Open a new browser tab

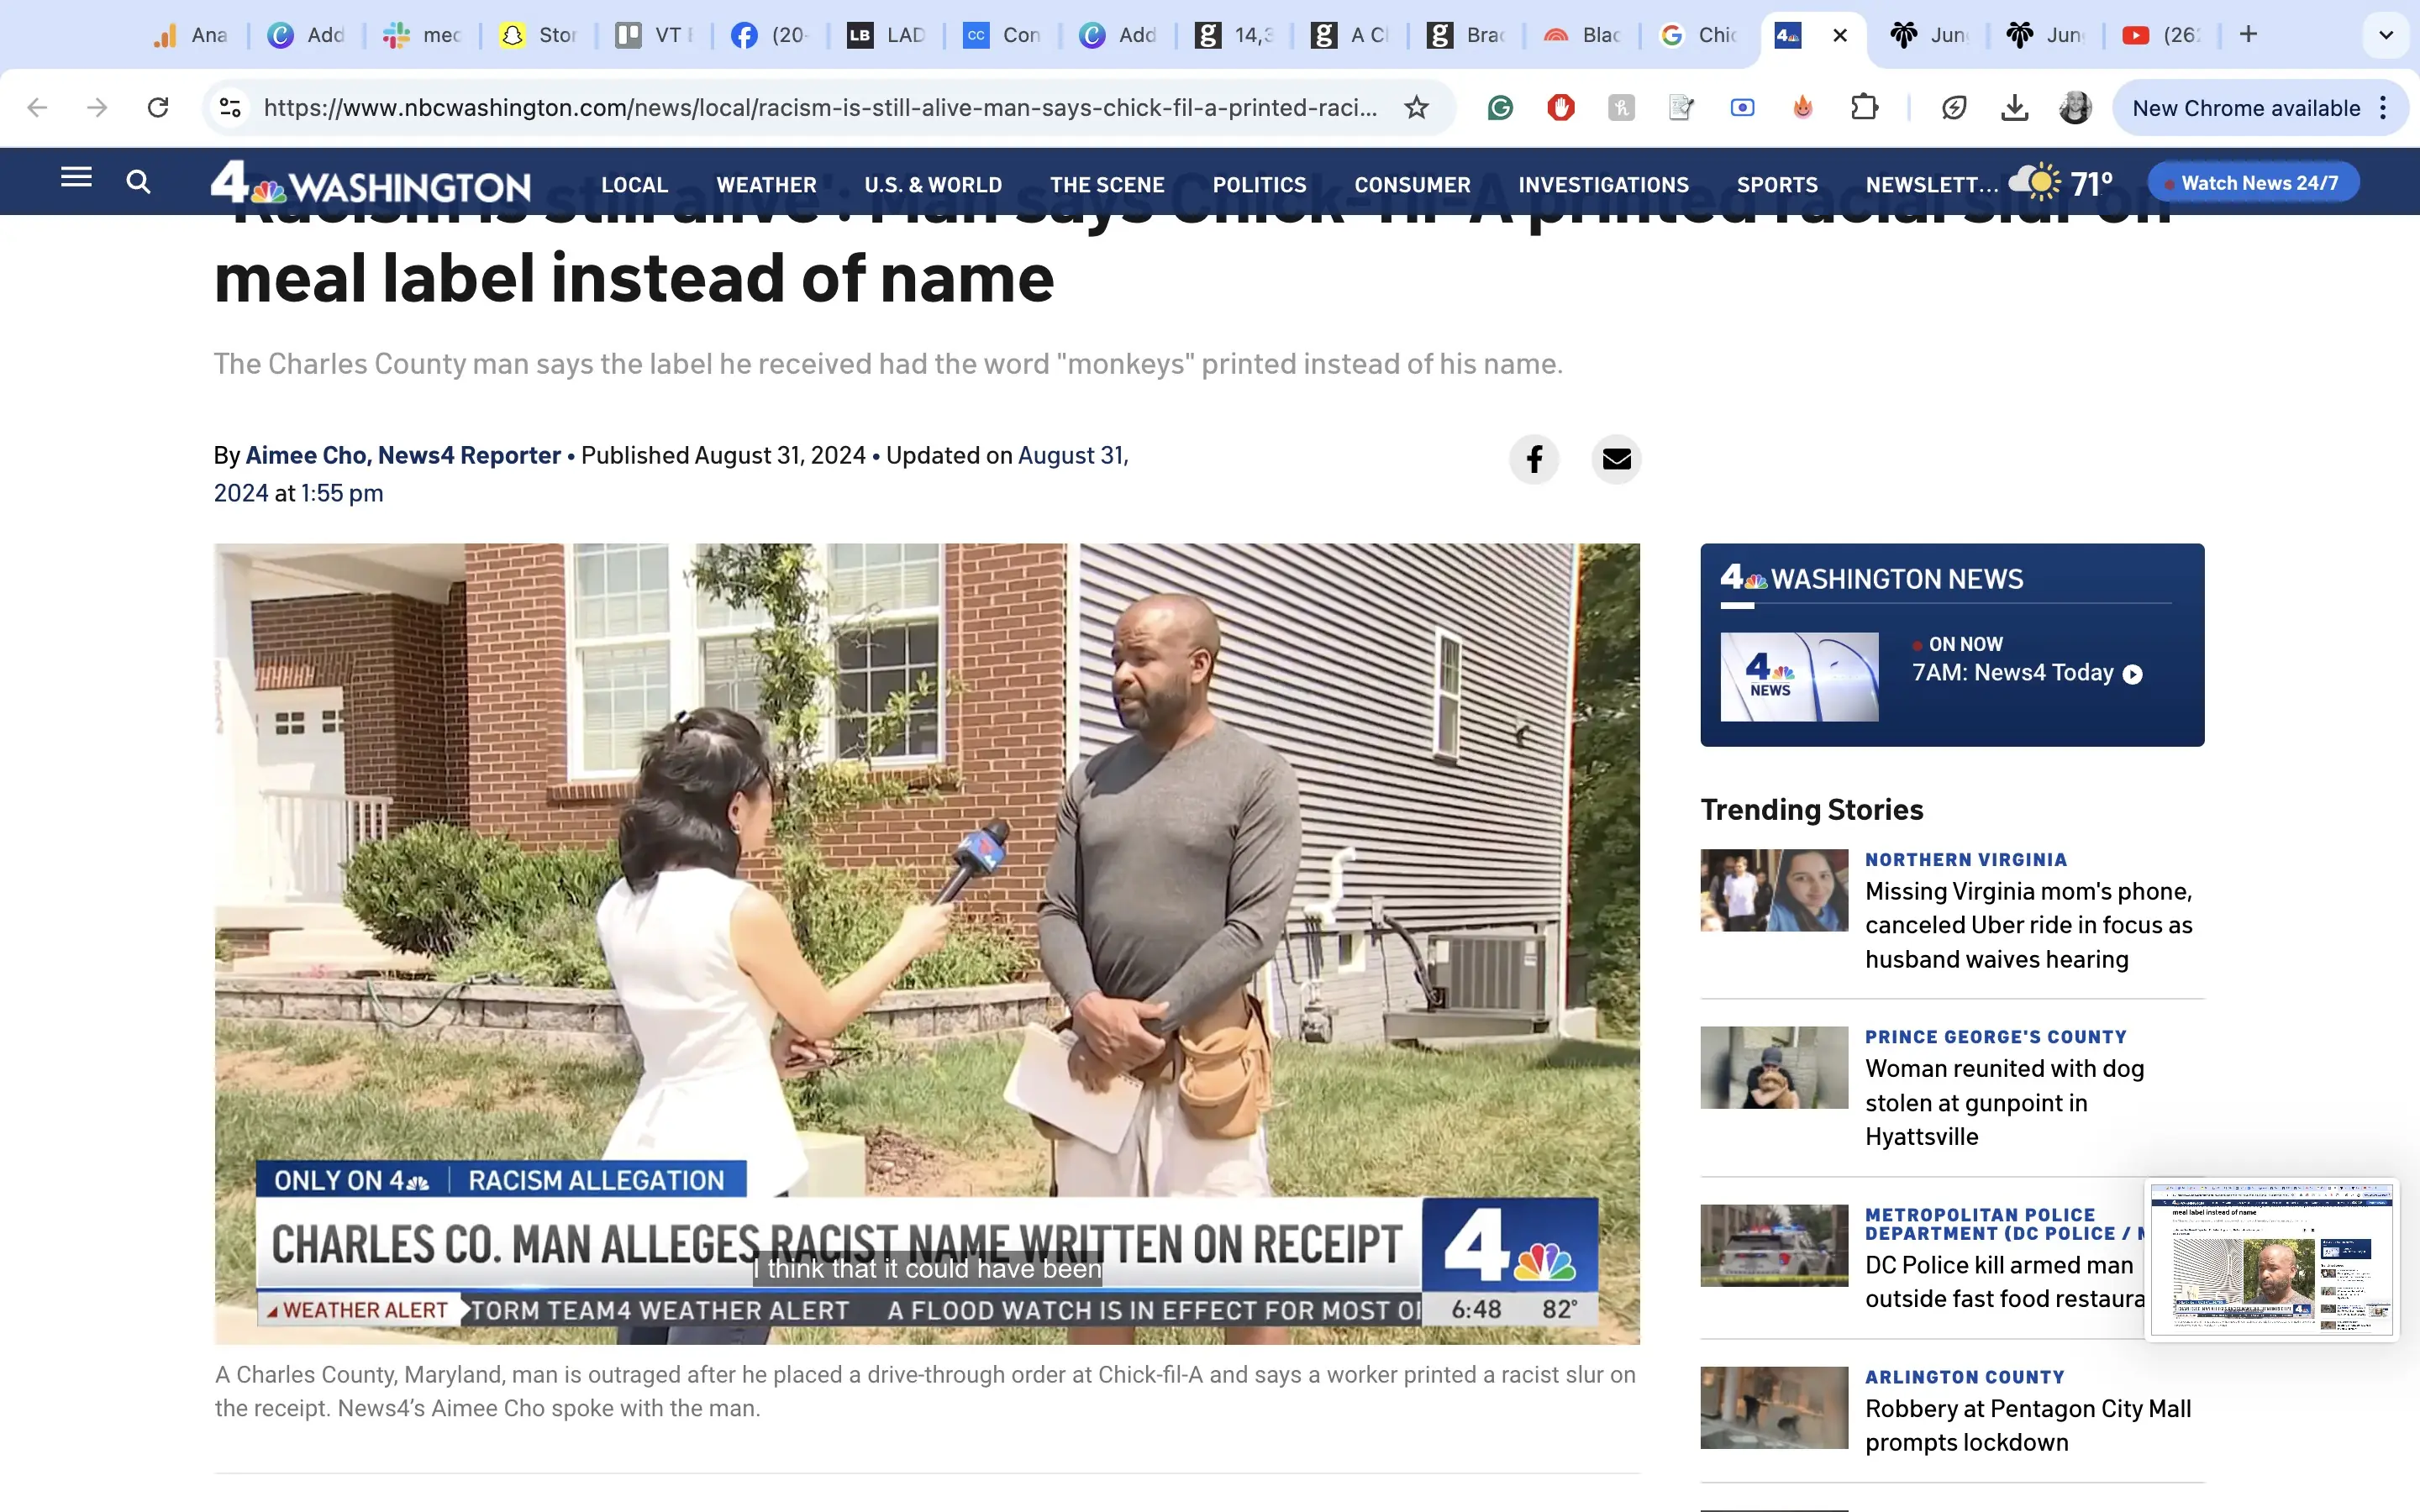[x=2249, y=35]
